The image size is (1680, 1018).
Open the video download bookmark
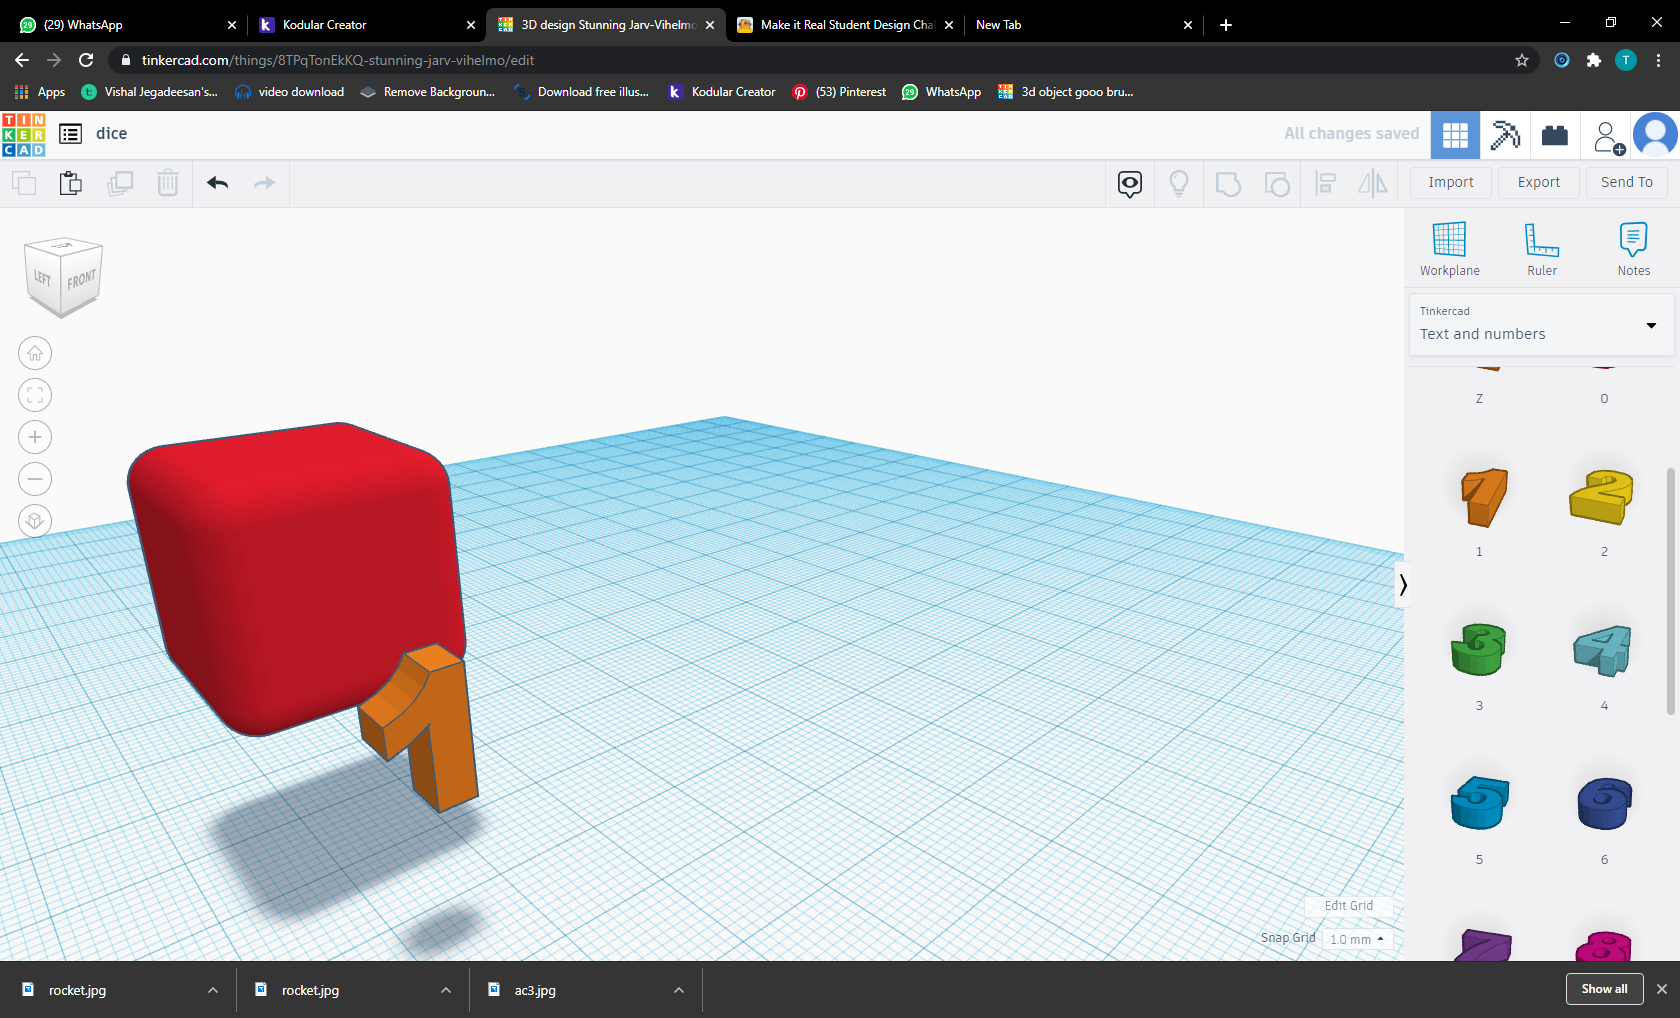[x=289, y=92]
